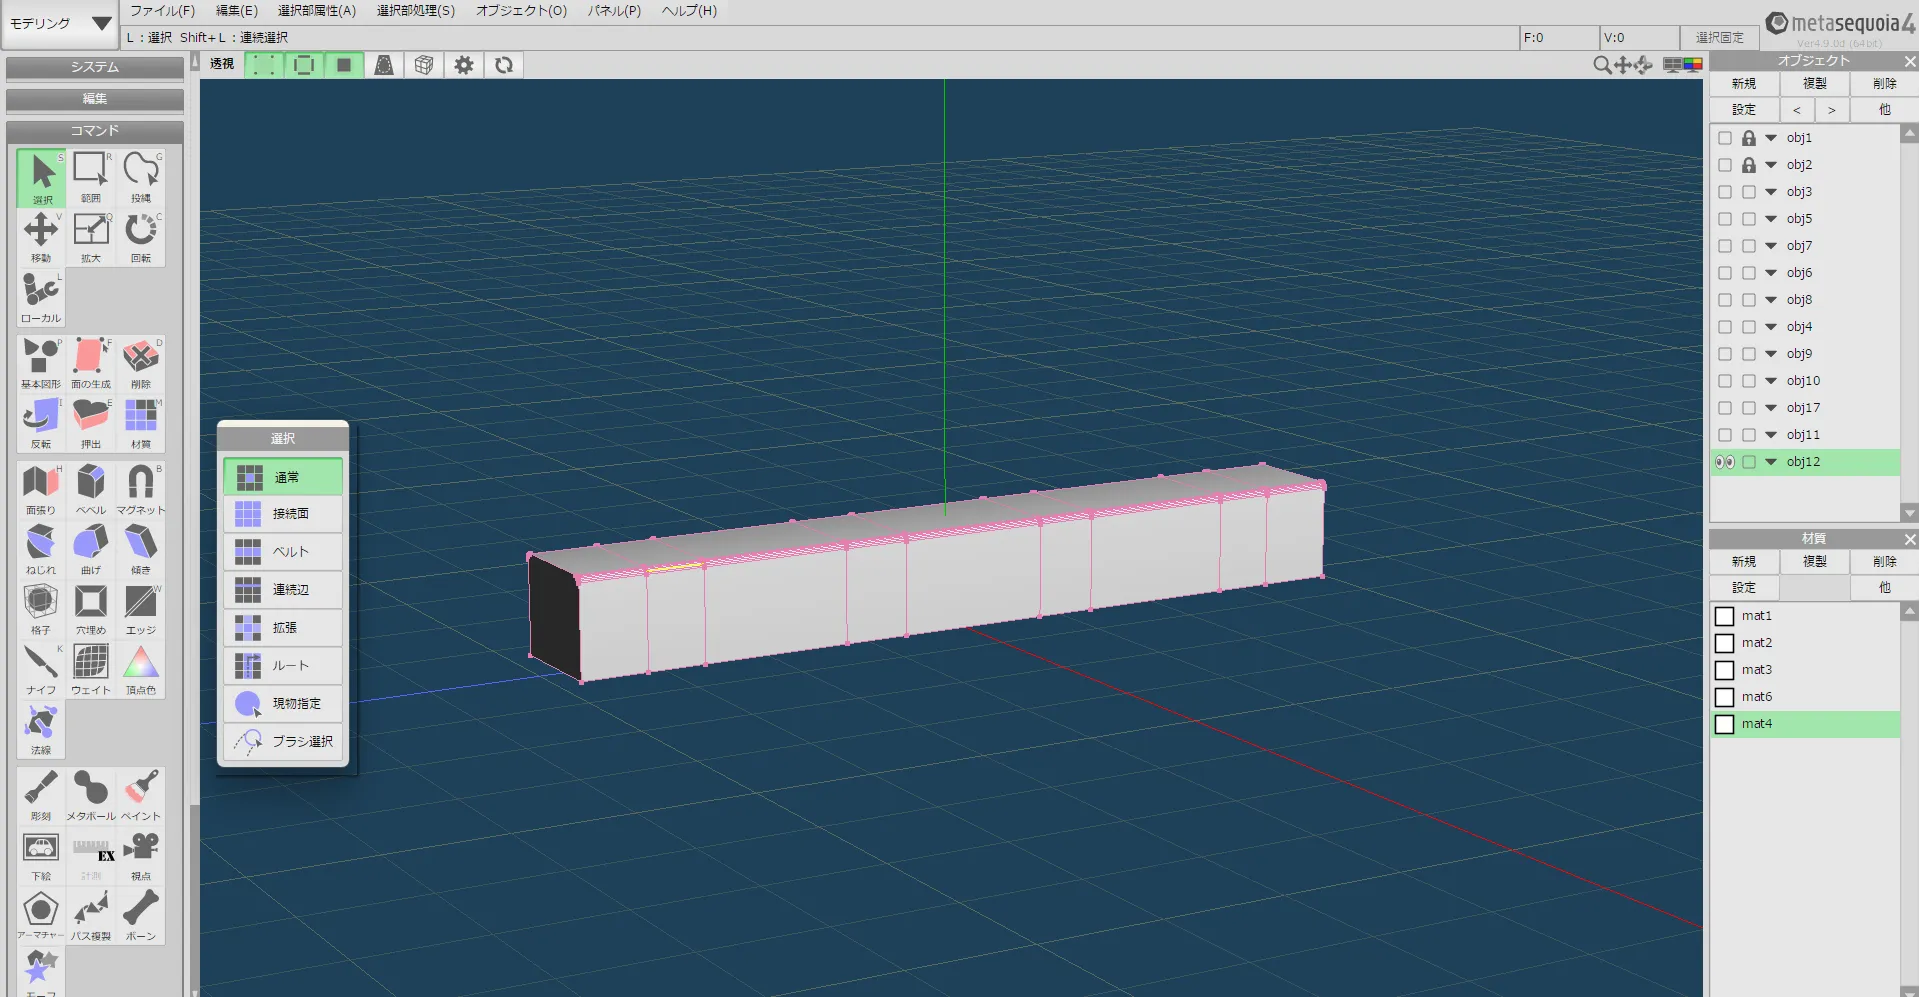Select the Rotate (回転) tool
This screenshot has height=997, width=1919.
click(x=140, y=234)
